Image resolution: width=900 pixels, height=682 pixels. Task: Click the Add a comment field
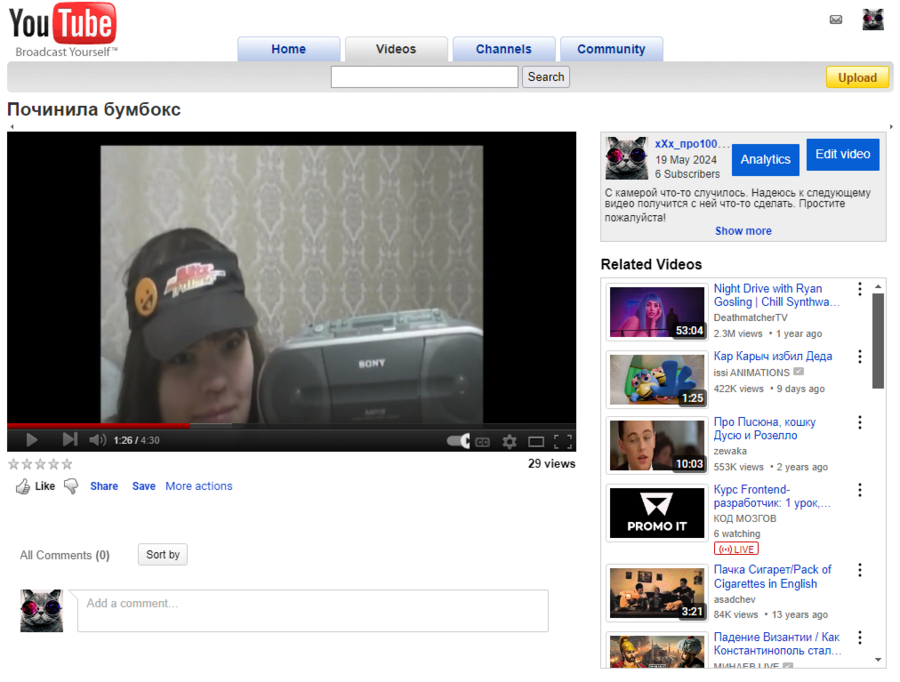point(313,611)
